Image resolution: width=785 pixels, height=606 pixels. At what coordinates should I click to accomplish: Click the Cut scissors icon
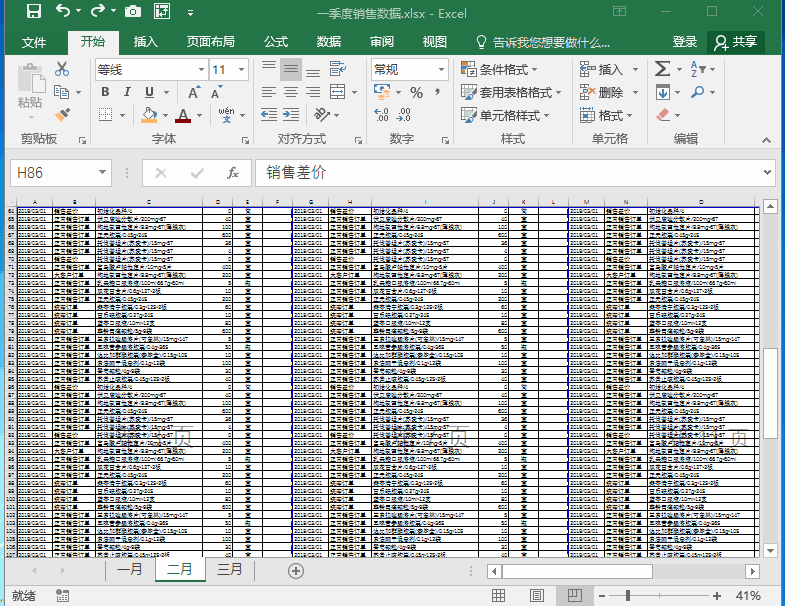pos(62,69)
